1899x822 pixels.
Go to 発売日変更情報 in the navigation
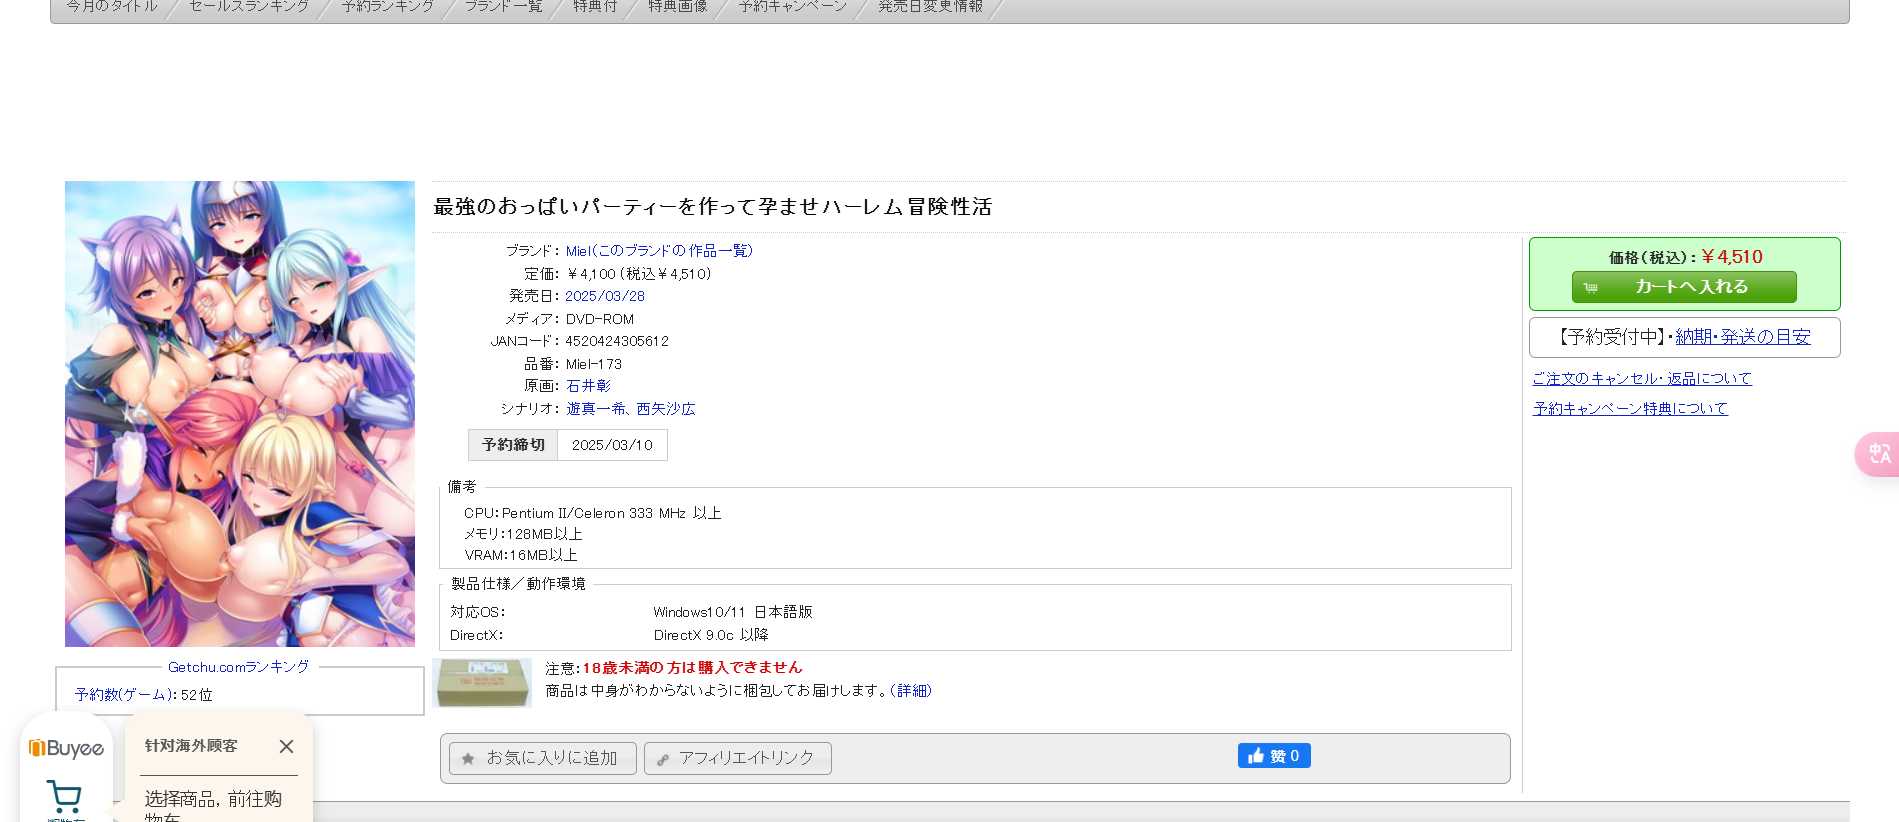(930, 7)
